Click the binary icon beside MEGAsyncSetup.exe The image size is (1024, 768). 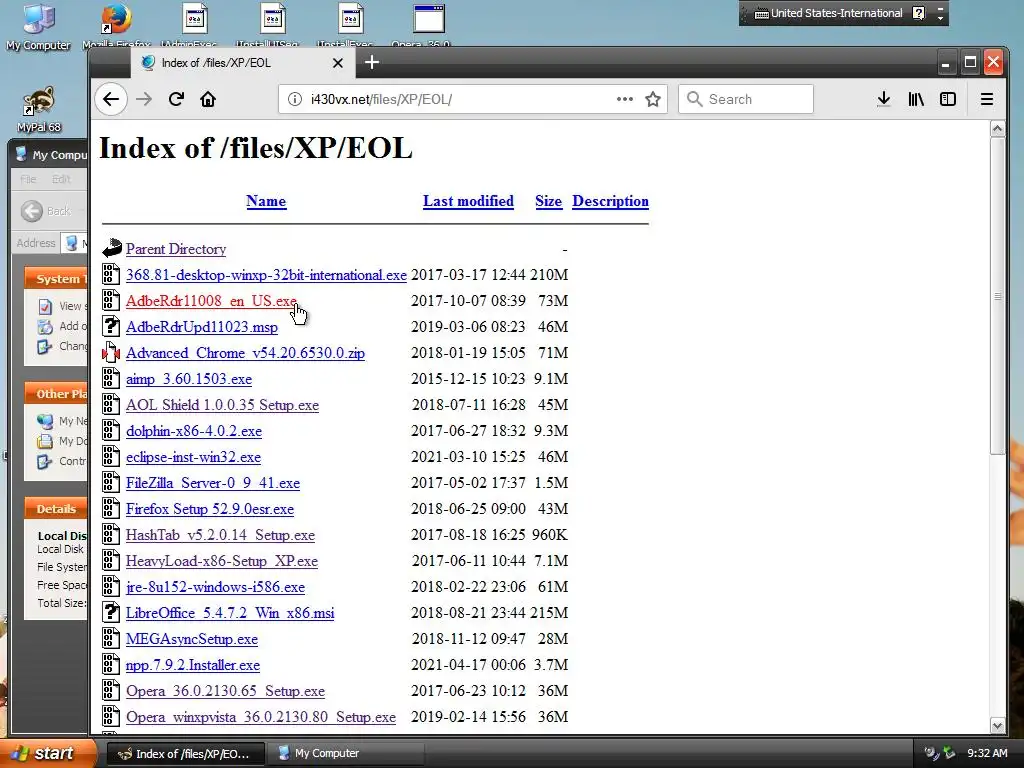pyautogui.click(x=111, y=639)
